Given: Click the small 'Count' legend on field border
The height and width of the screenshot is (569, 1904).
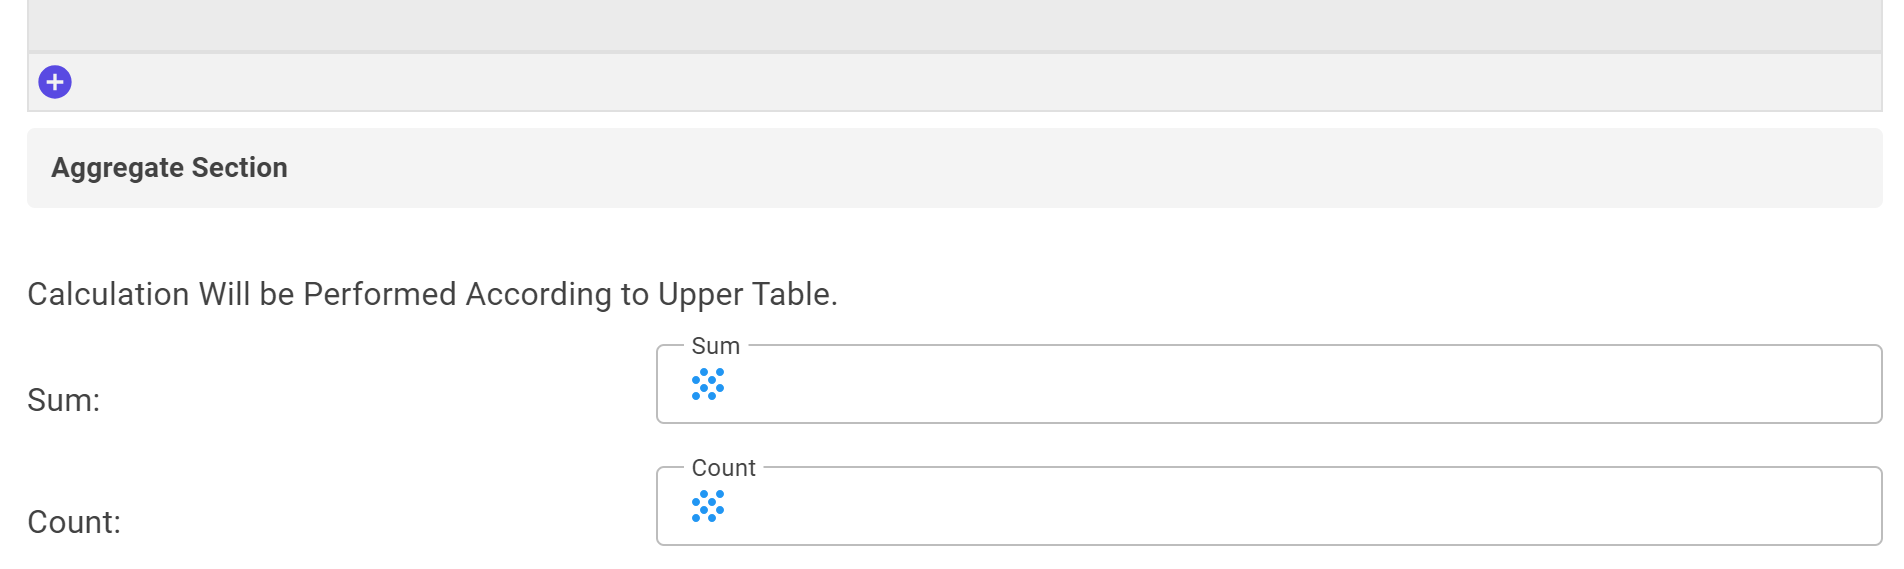Looking at the screenshot, I should (724, 468).
